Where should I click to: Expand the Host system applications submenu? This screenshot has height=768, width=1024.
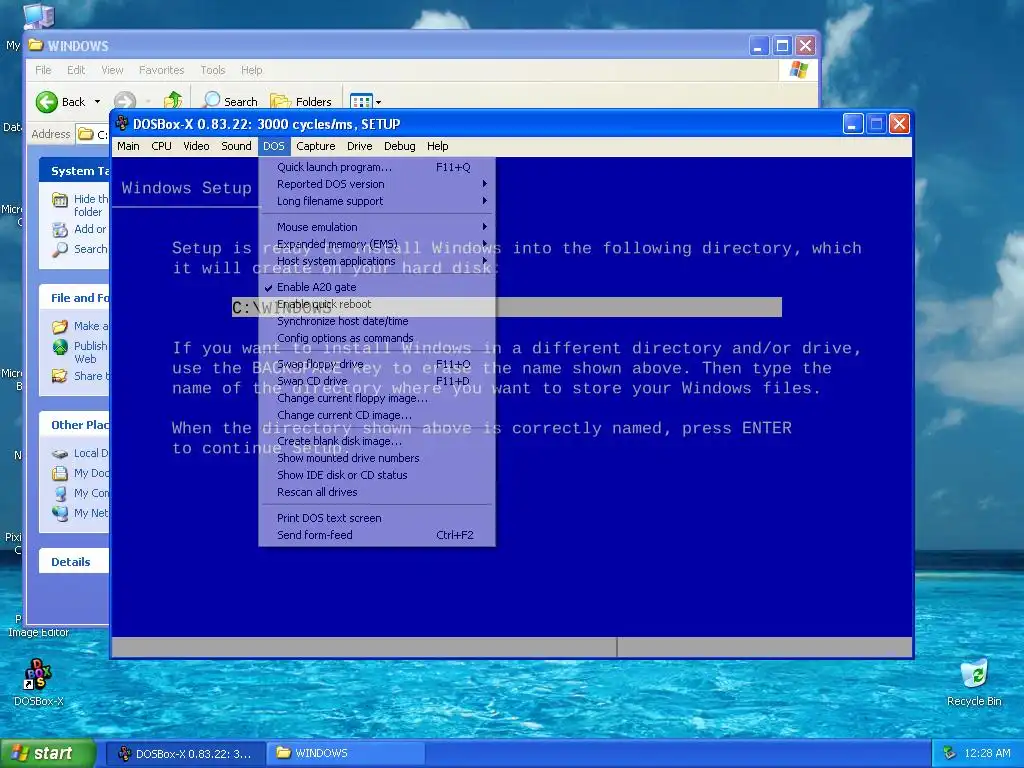(x=377, y=261)
